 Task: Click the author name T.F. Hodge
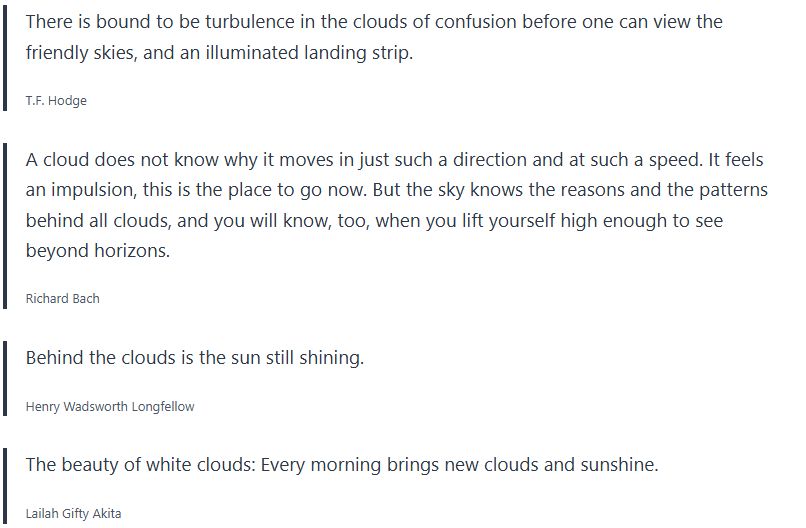tap(56, 101)
